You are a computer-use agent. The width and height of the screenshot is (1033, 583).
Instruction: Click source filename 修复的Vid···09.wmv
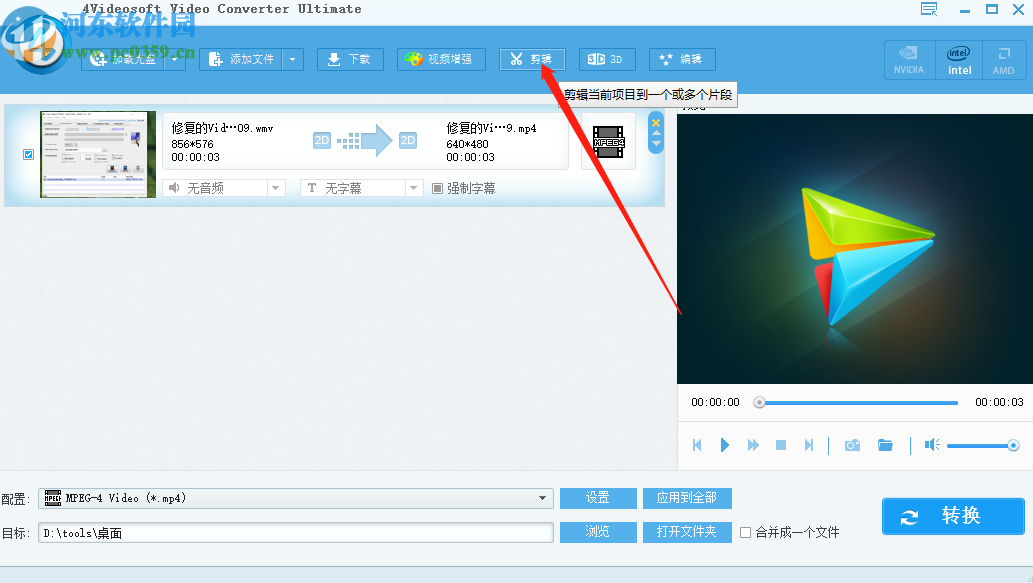(x=222, y=128)
